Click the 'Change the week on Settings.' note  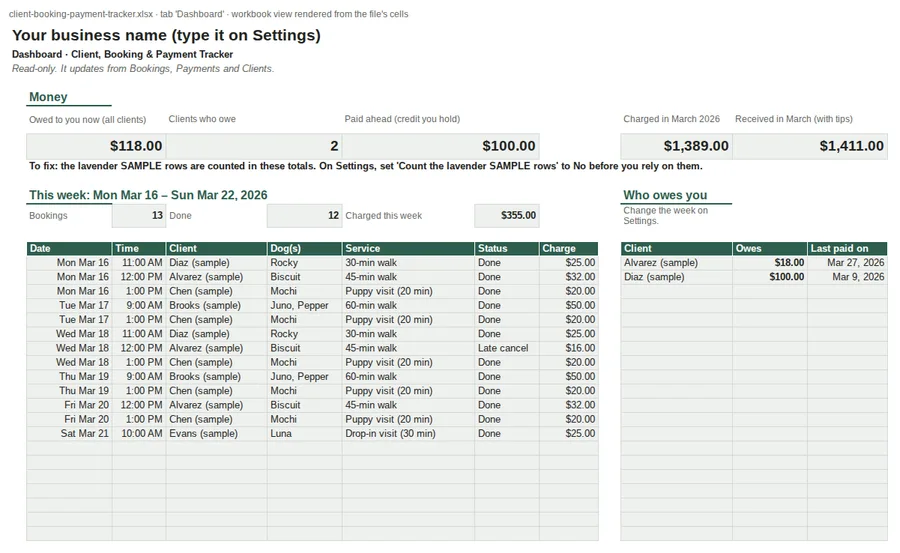pyautogui.click(x=666, y=216)
